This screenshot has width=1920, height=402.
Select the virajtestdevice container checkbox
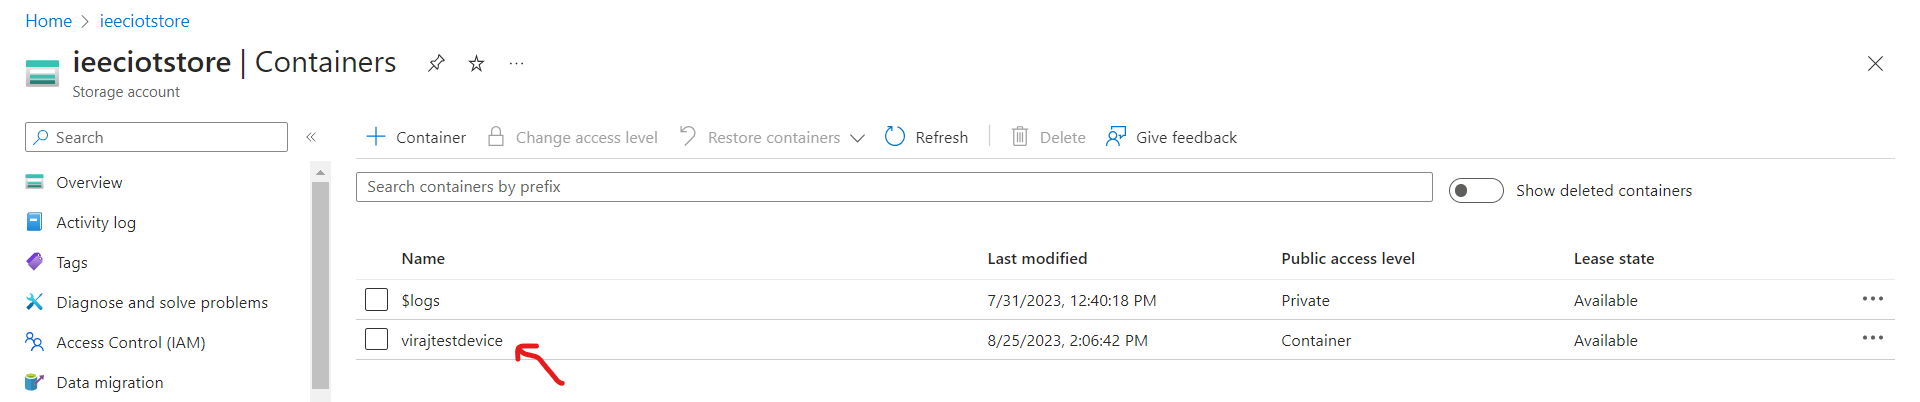[376, 339]
